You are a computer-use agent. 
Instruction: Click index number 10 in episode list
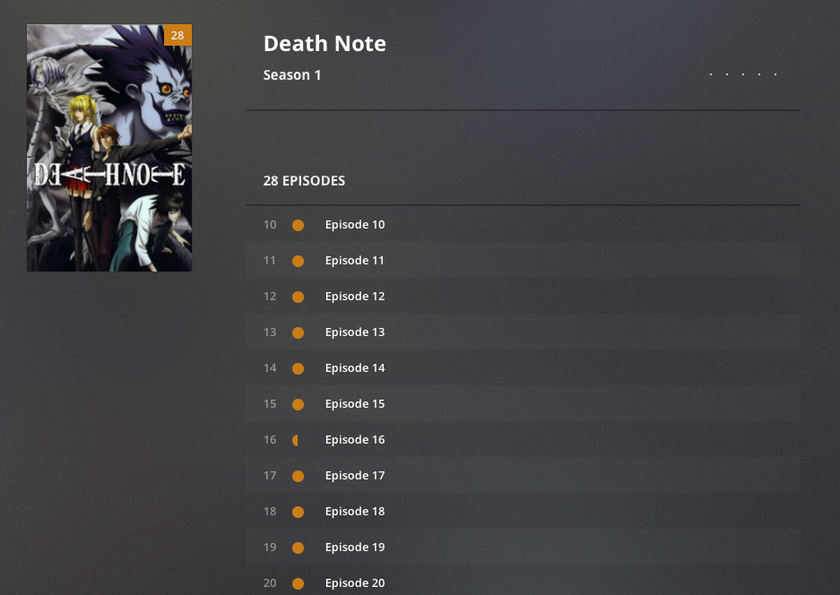[269, 225]
